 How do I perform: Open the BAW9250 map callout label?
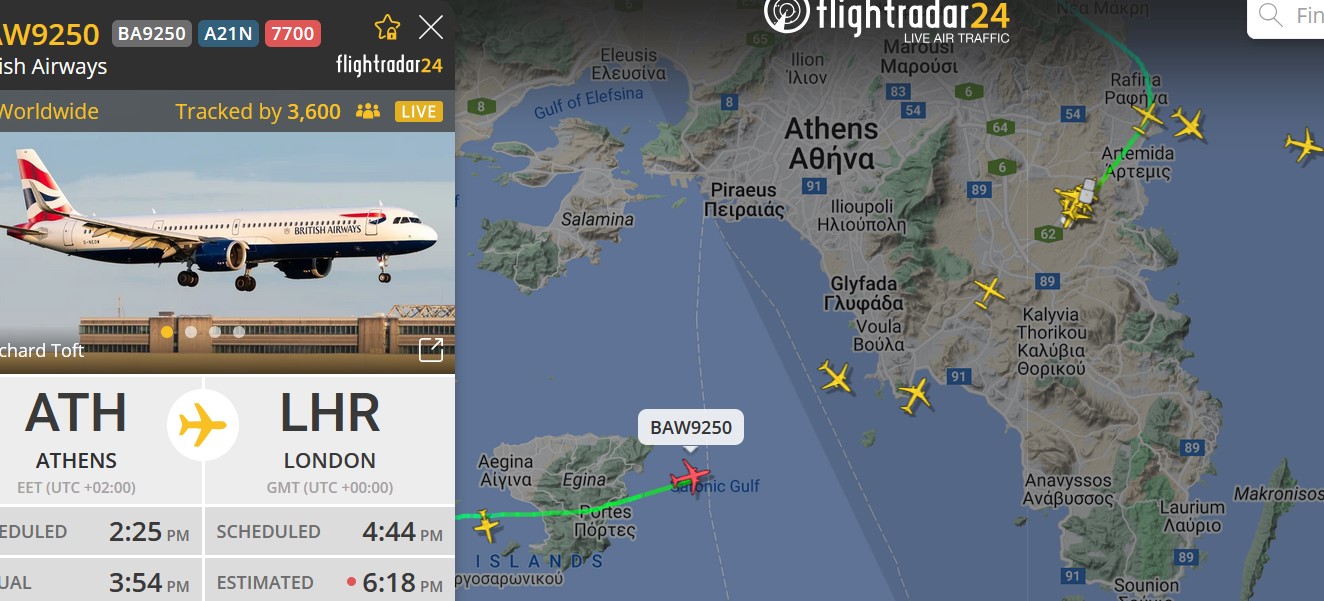691,428
